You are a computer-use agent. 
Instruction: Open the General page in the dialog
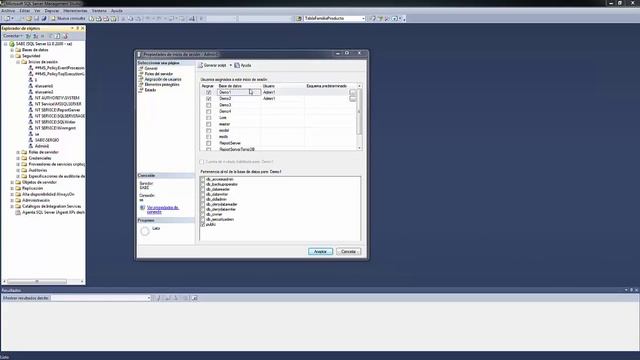151,69
